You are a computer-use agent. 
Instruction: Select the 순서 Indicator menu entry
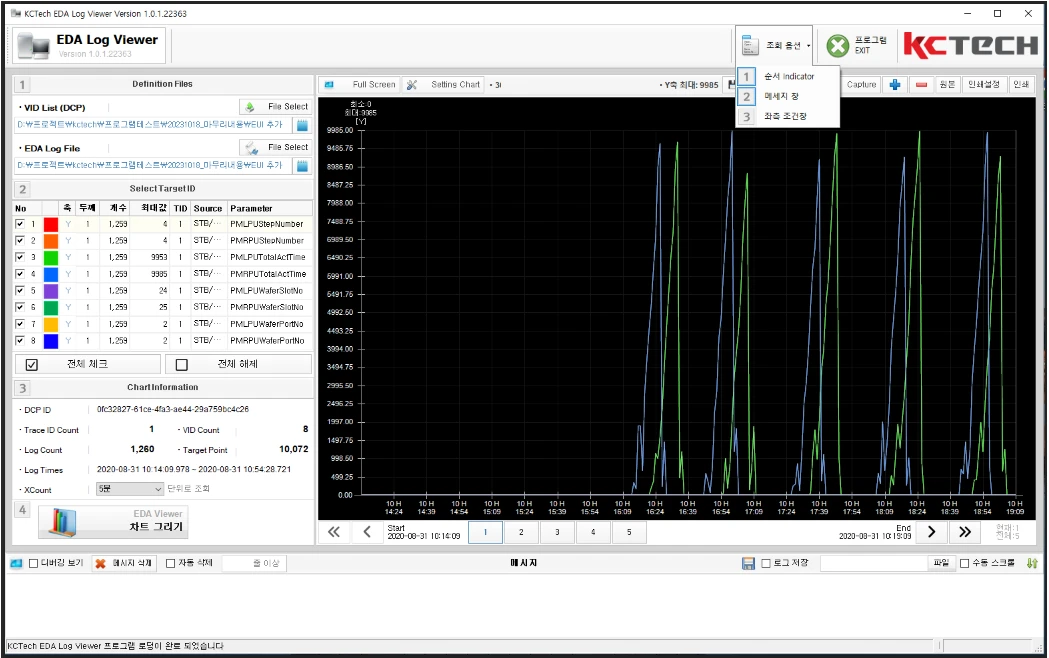pyautogui.click(x=788, y=76)
